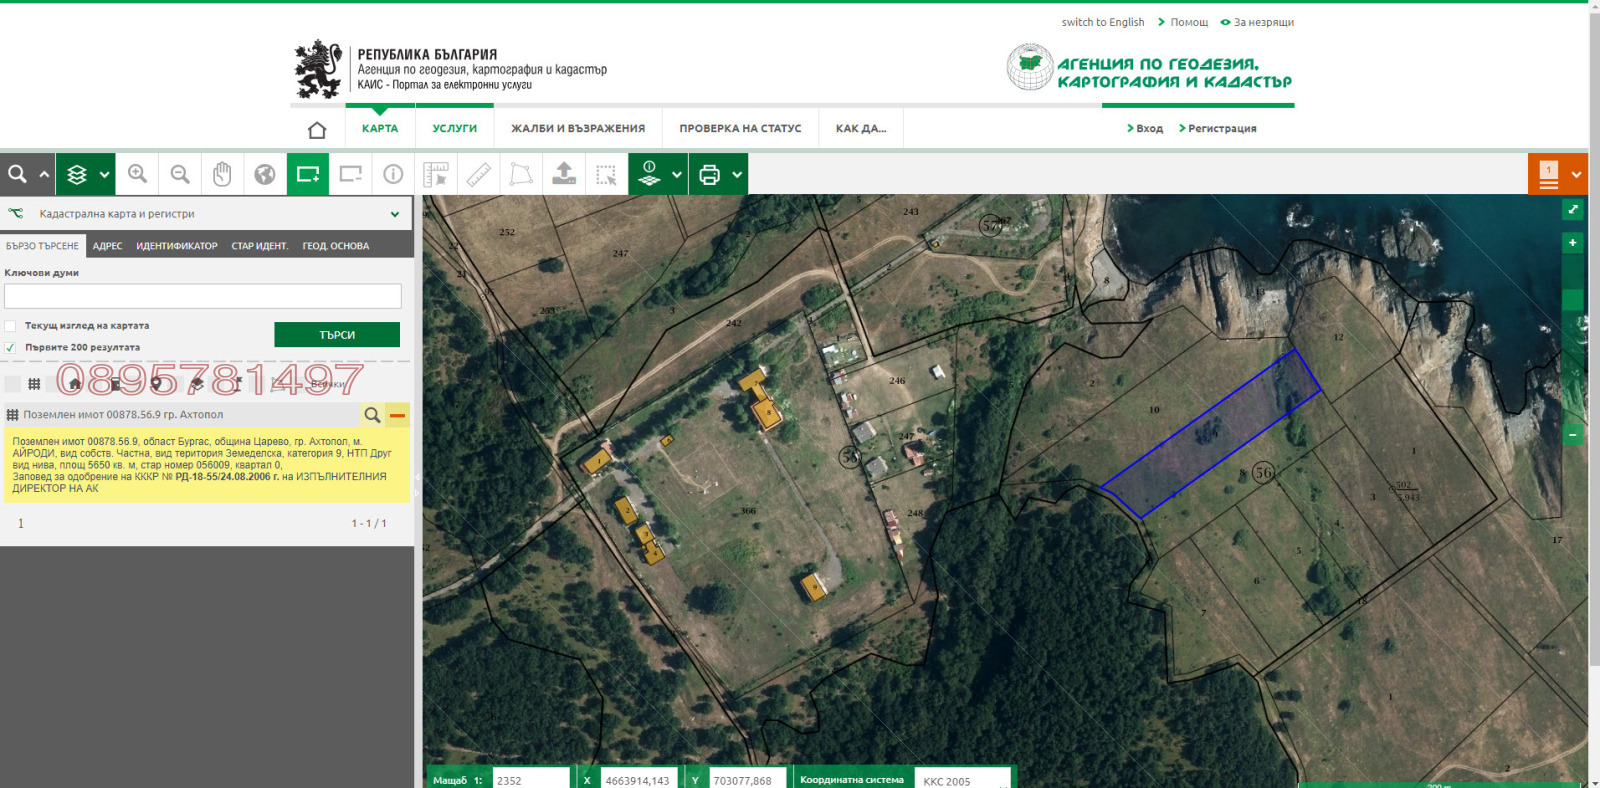Open the print options dropdown arrow
The height and width of the screenshot is (788, 1600).
coord(737,175)
